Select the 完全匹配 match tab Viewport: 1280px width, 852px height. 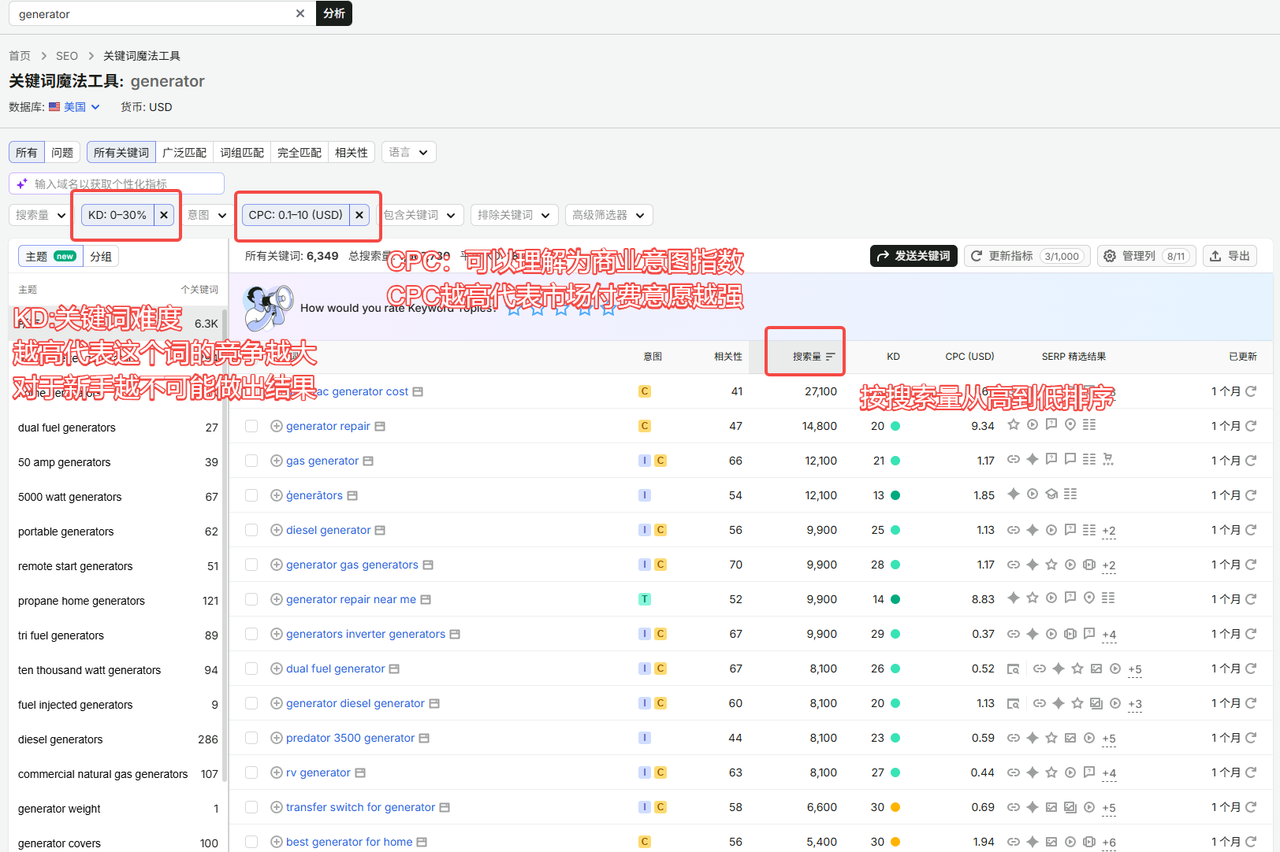(x=299, y=153)
